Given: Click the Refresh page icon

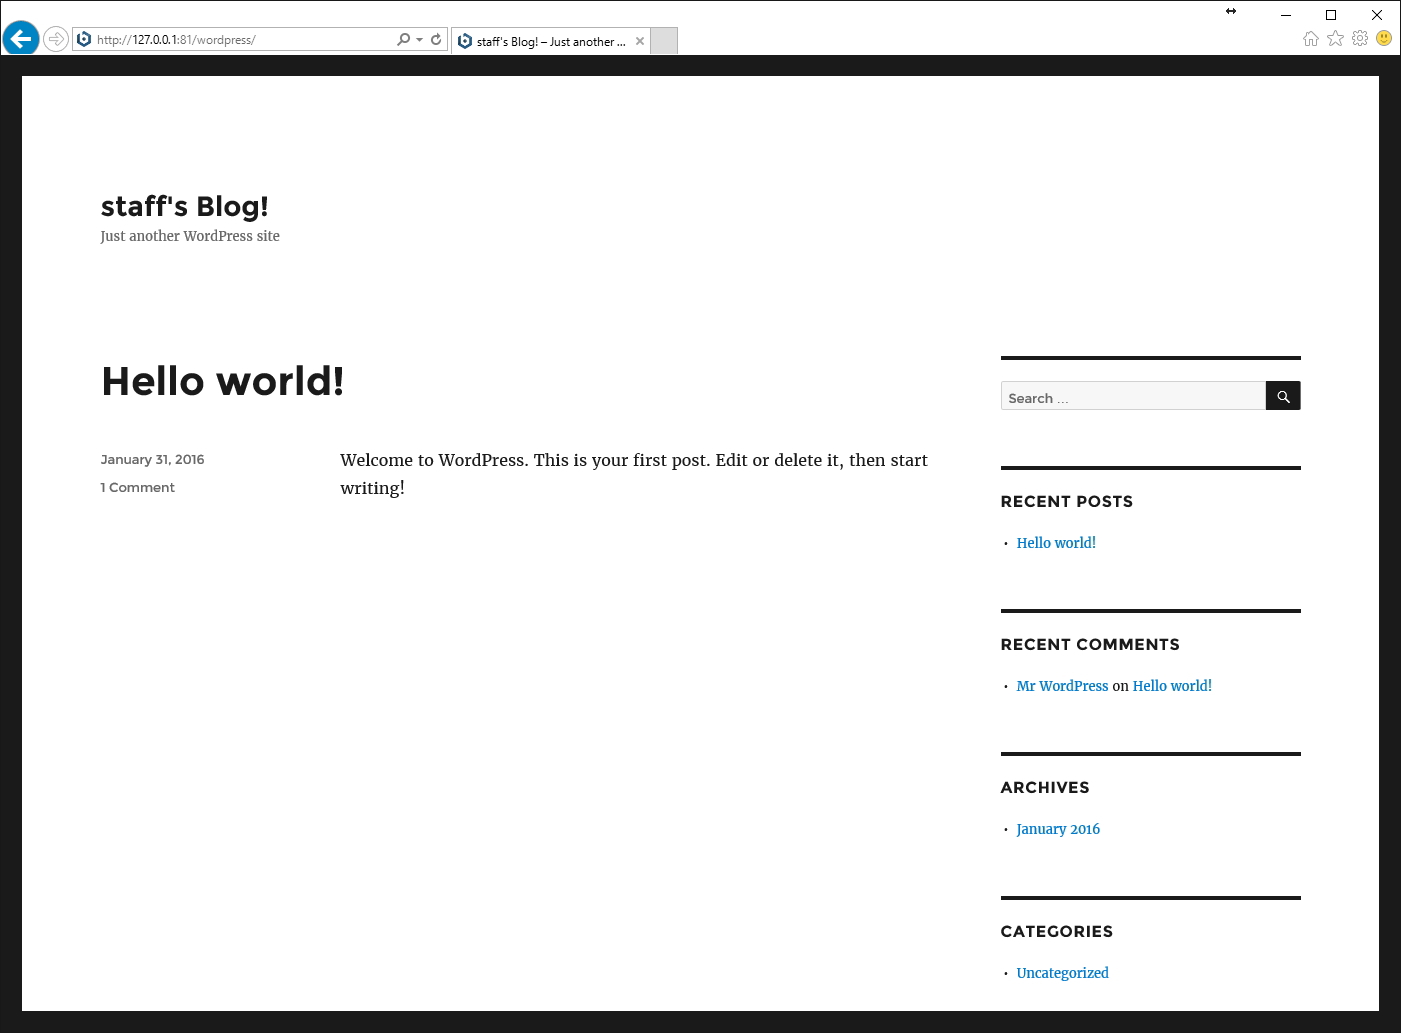Looking at the screenshot, I should coord(436,40).
